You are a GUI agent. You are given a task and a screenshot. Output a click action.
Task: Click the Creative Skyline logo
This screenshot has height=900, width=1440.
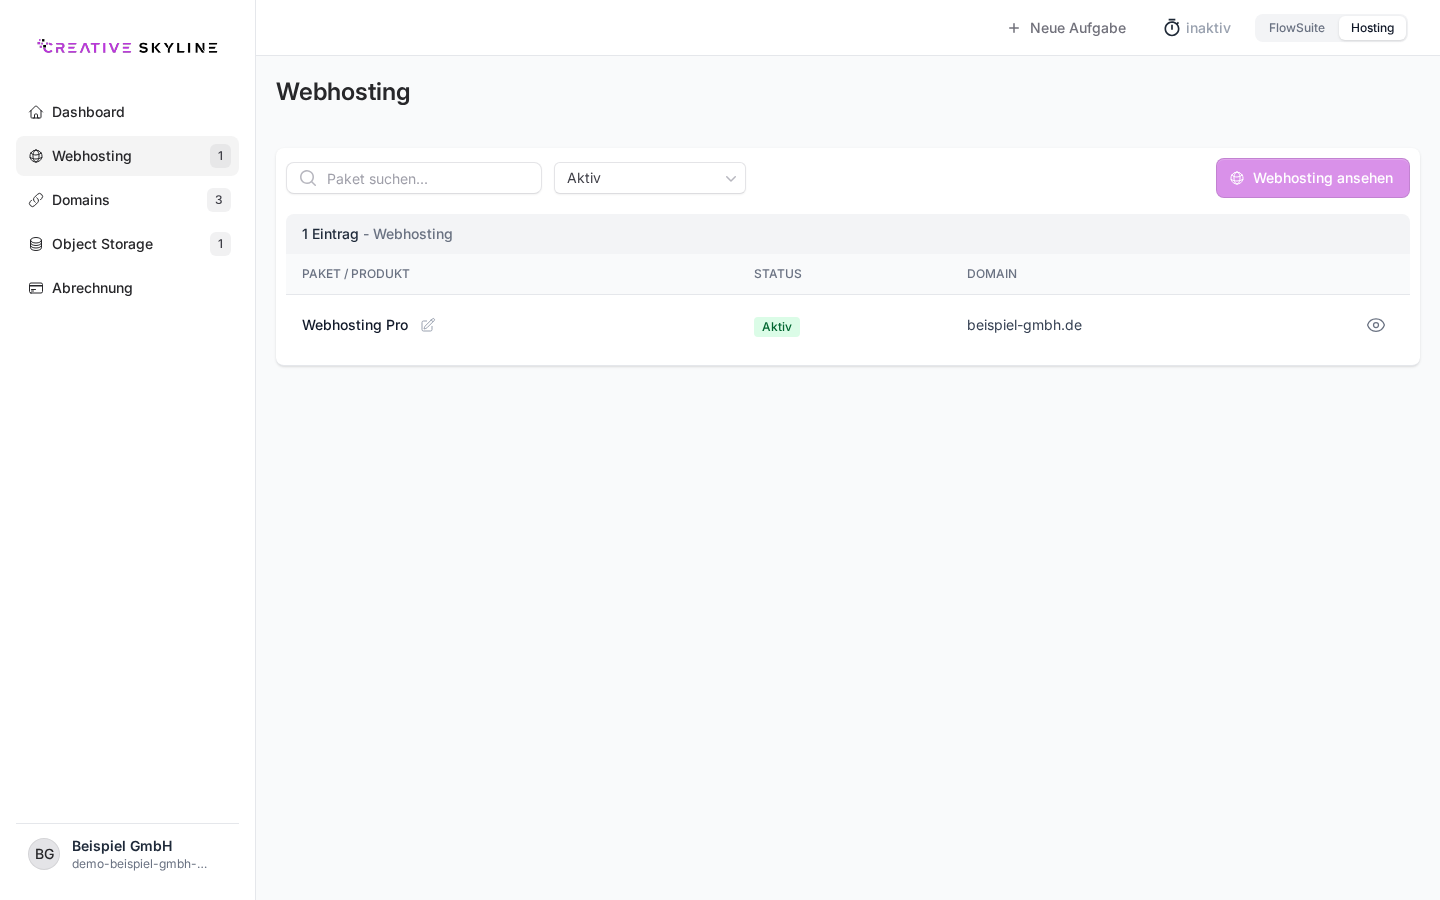coord(127,47)
